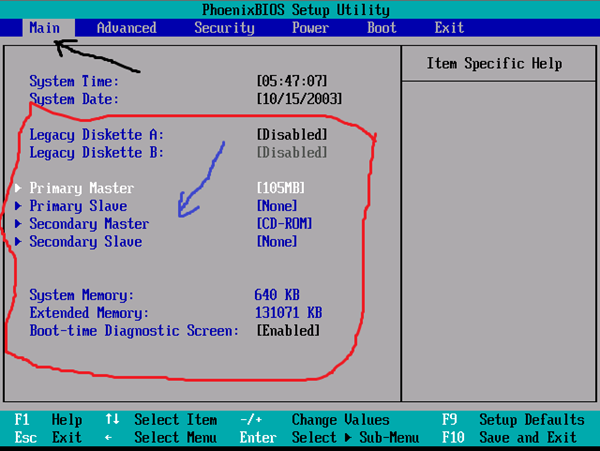Edit the System Date value 10/15/2003
600x451 pixels.
coord(299,99)
